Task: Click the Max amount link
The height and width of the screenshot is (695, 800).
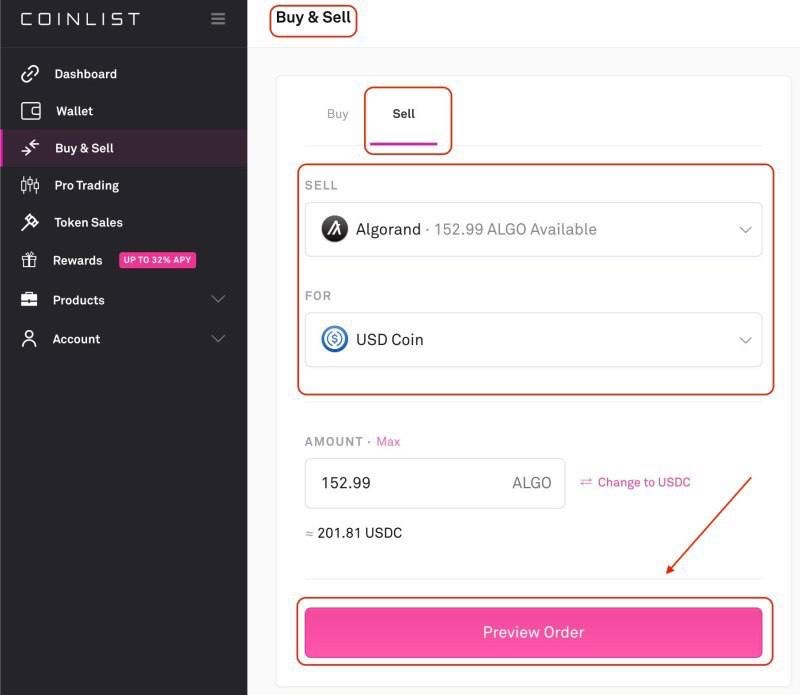Action: (388, 442)
